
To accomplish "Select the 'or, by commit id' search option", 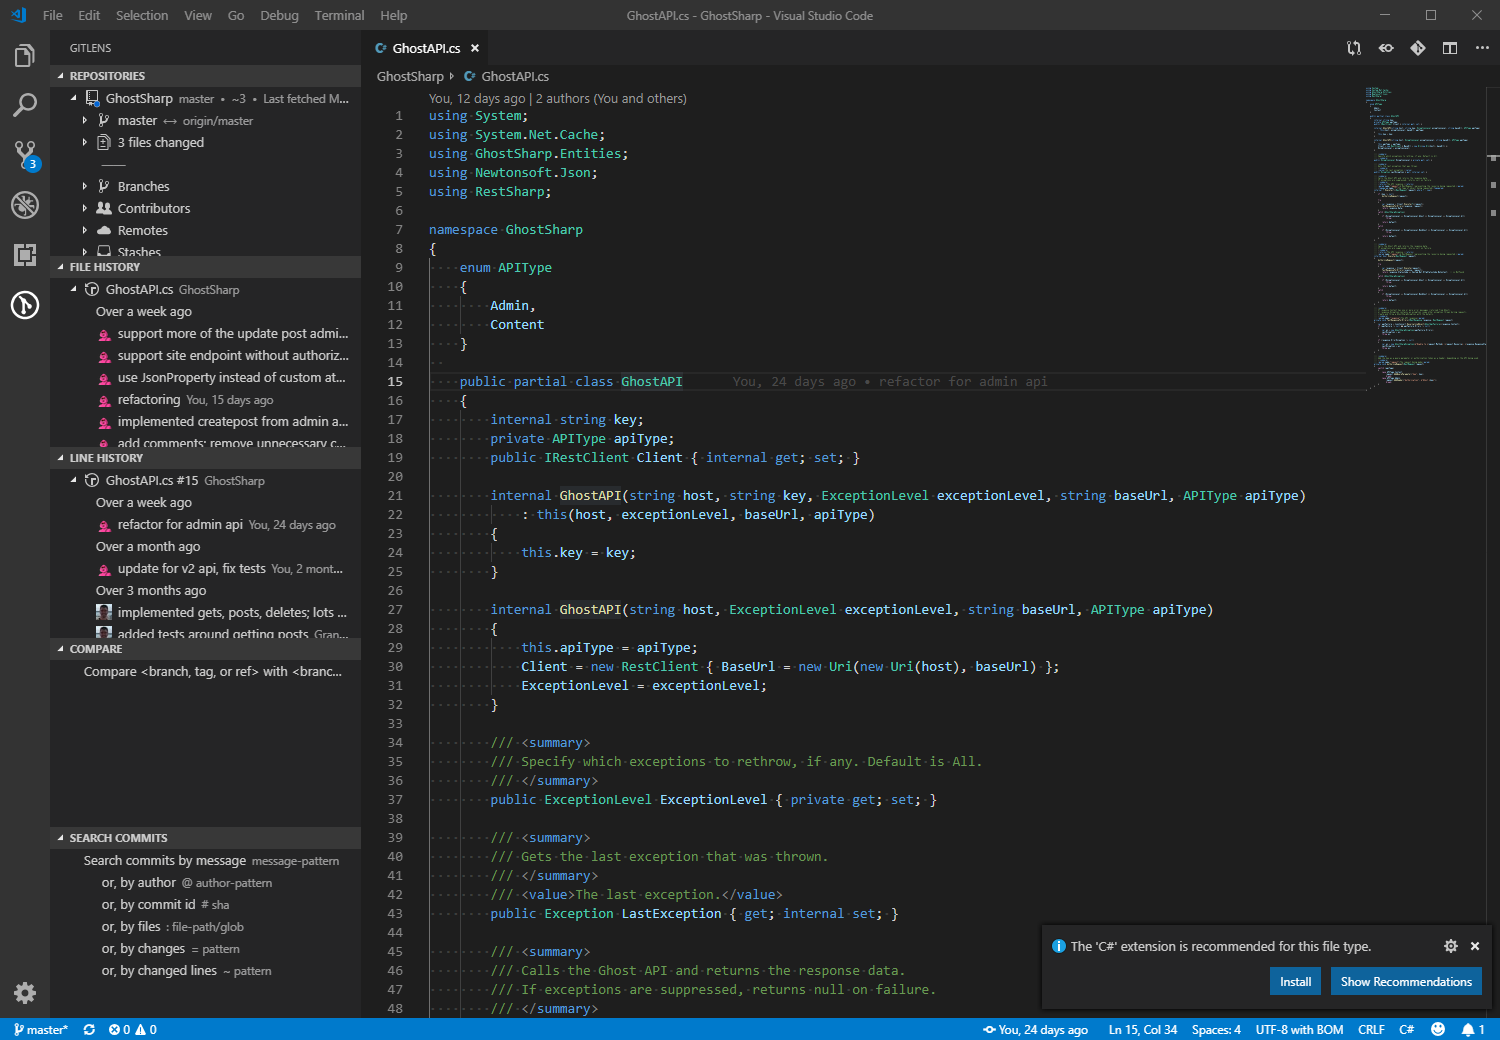I will pos(165,904).
